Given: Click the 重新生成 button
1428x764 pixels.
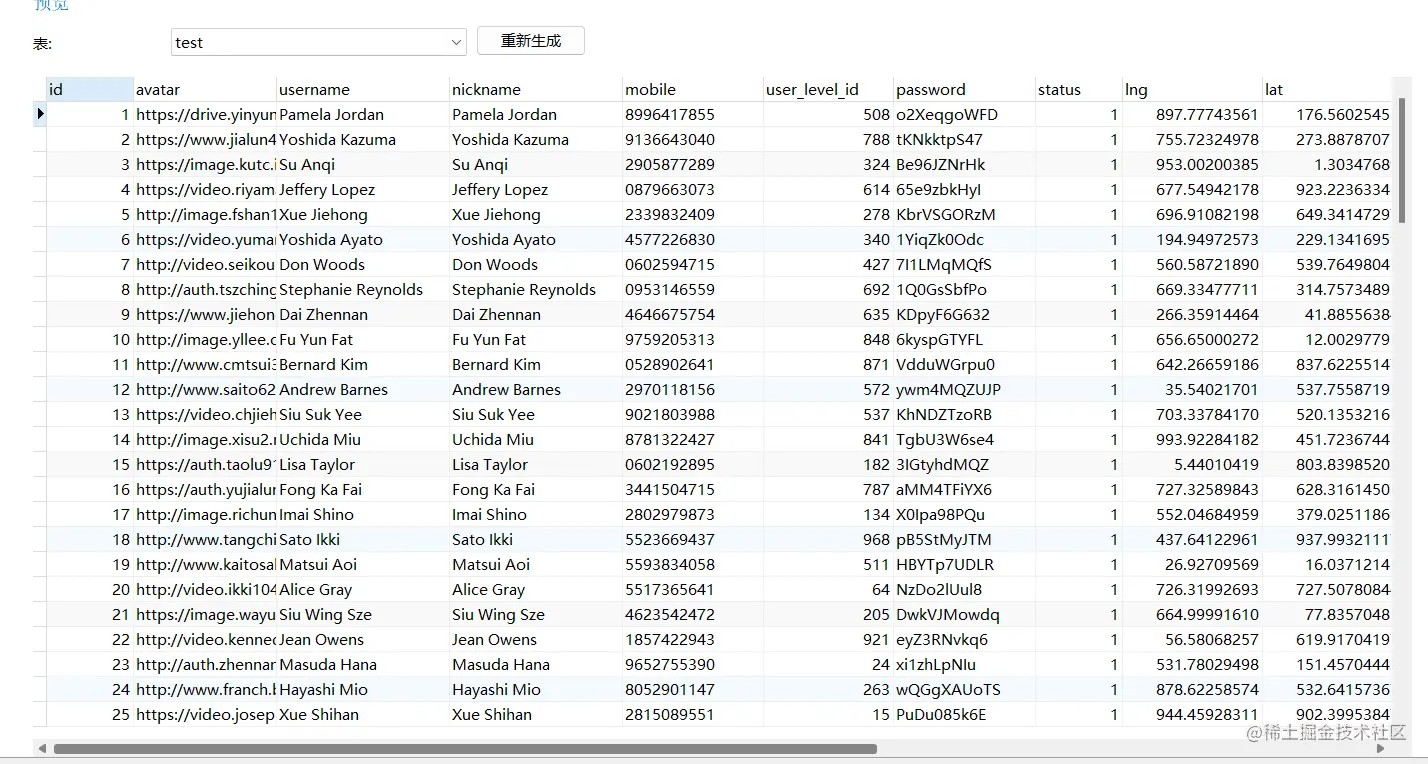Looking at the screenshot, I should [x=531, y=41].
